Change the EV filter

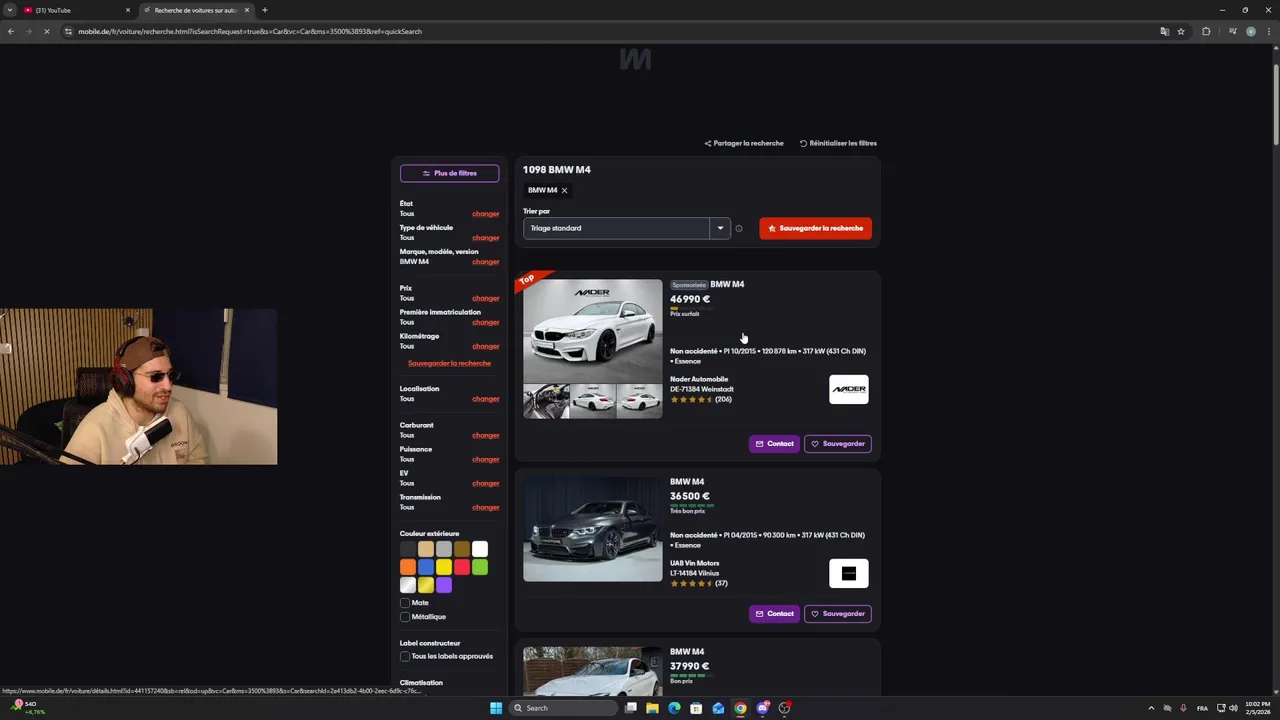click(485, 483)
